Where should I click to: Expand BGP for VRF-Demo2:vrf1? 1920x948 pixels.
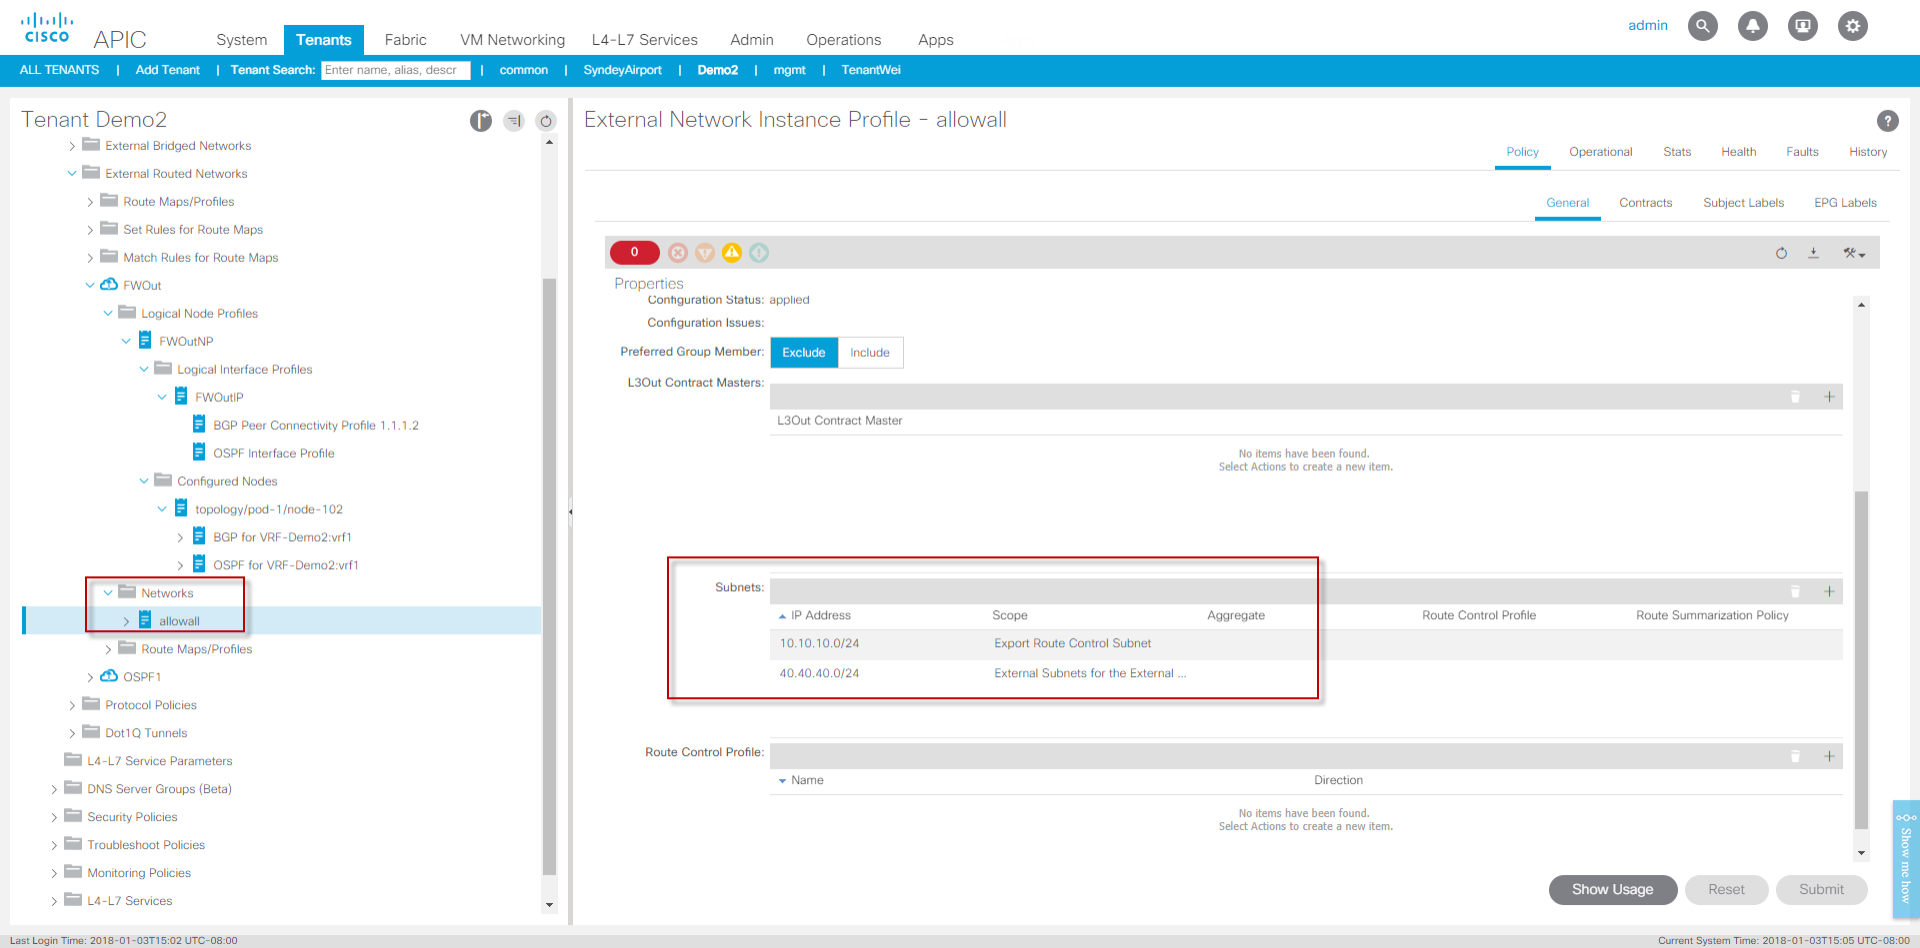click(180, 538)
